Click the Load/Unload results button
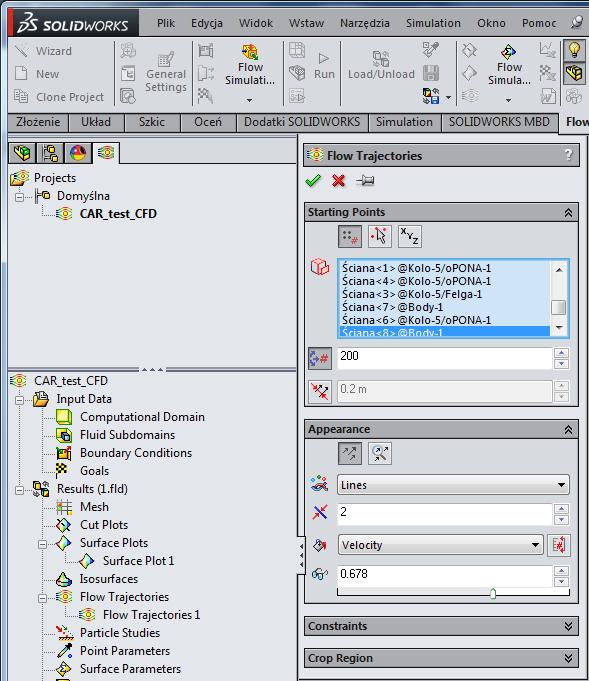 point(381,65)
